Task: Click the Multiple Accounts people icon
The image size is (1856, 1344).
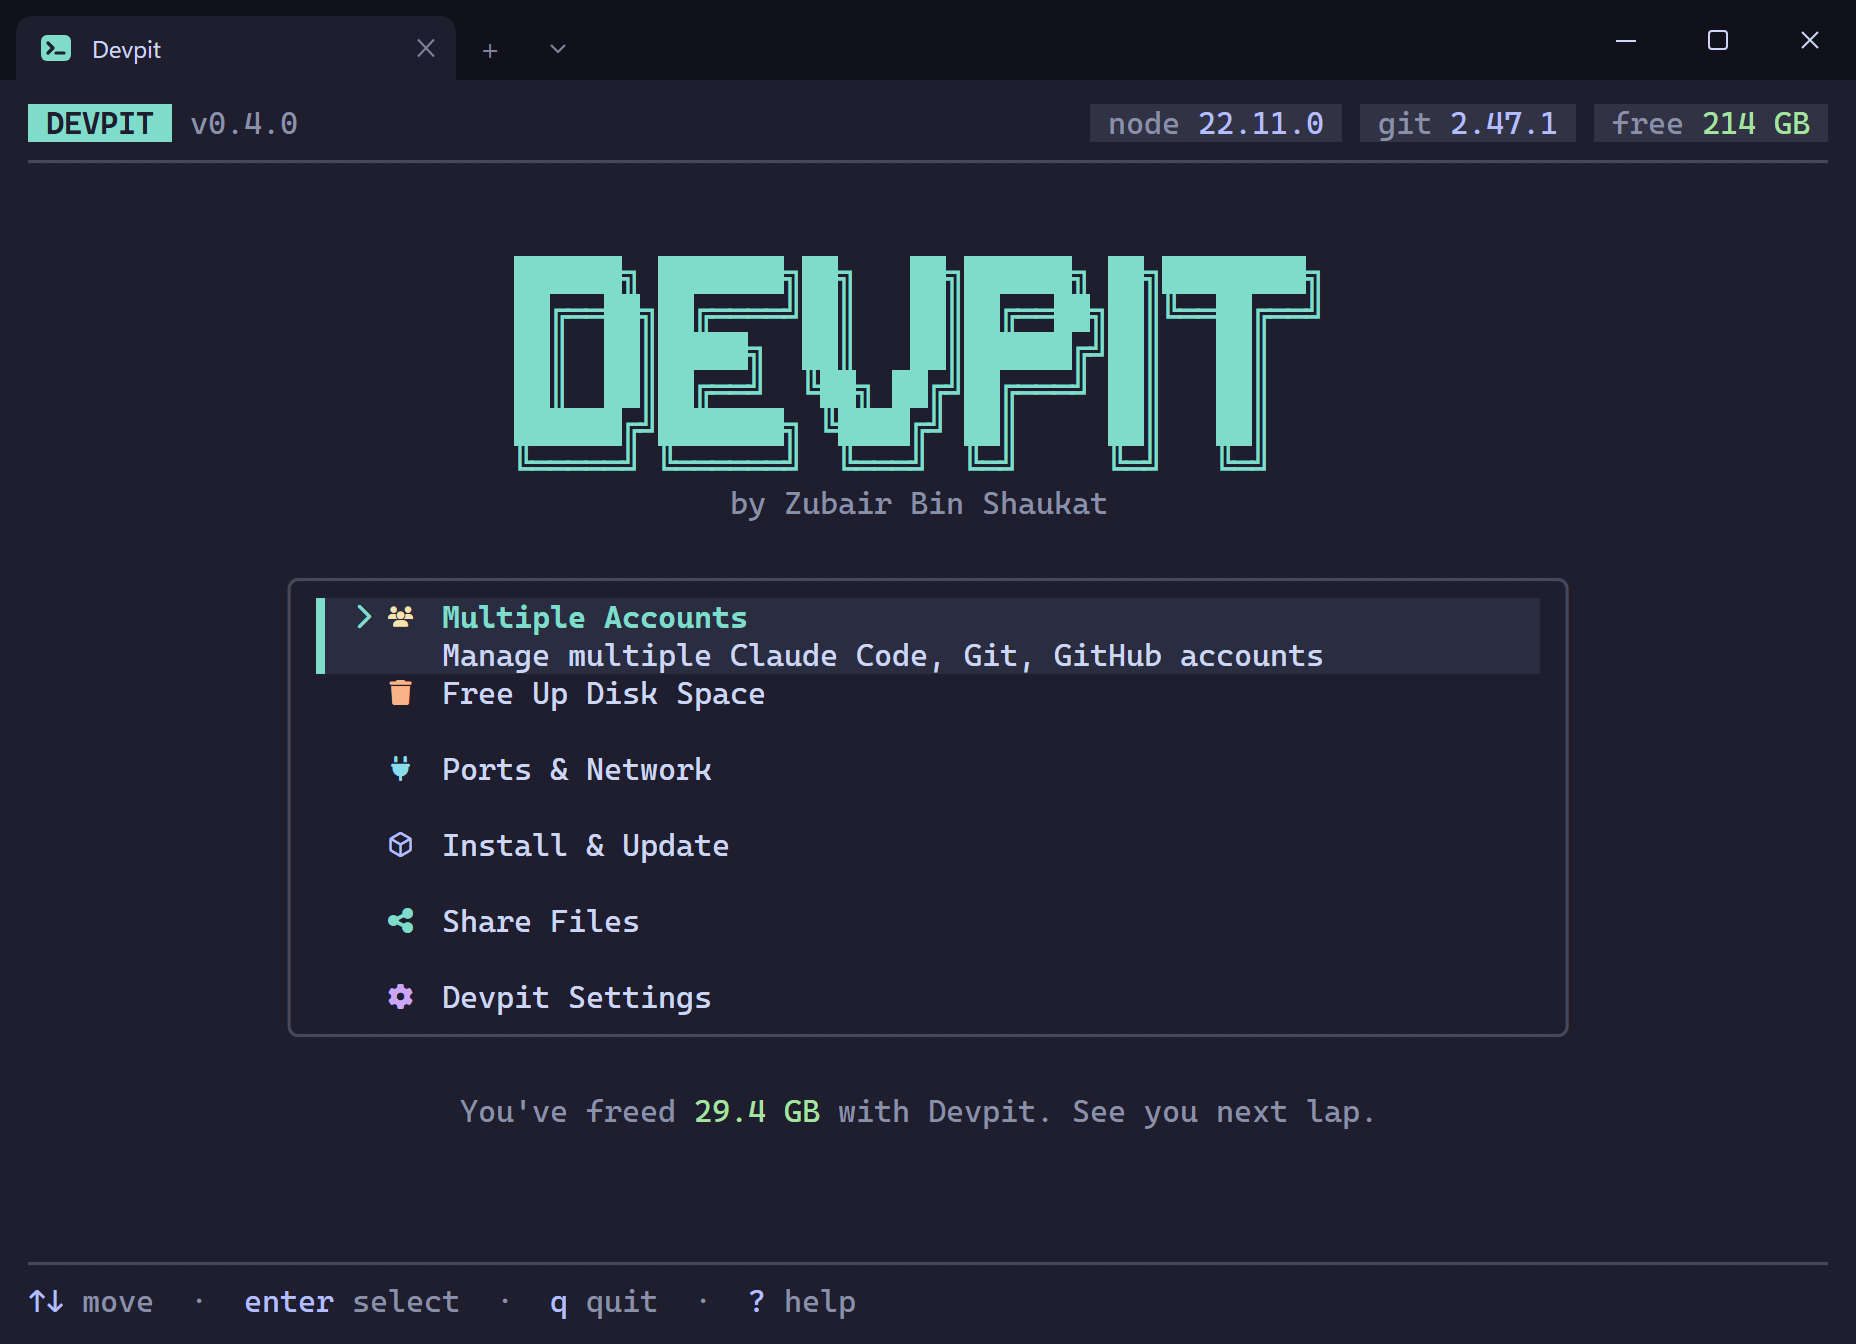Action: coord(401,617)
